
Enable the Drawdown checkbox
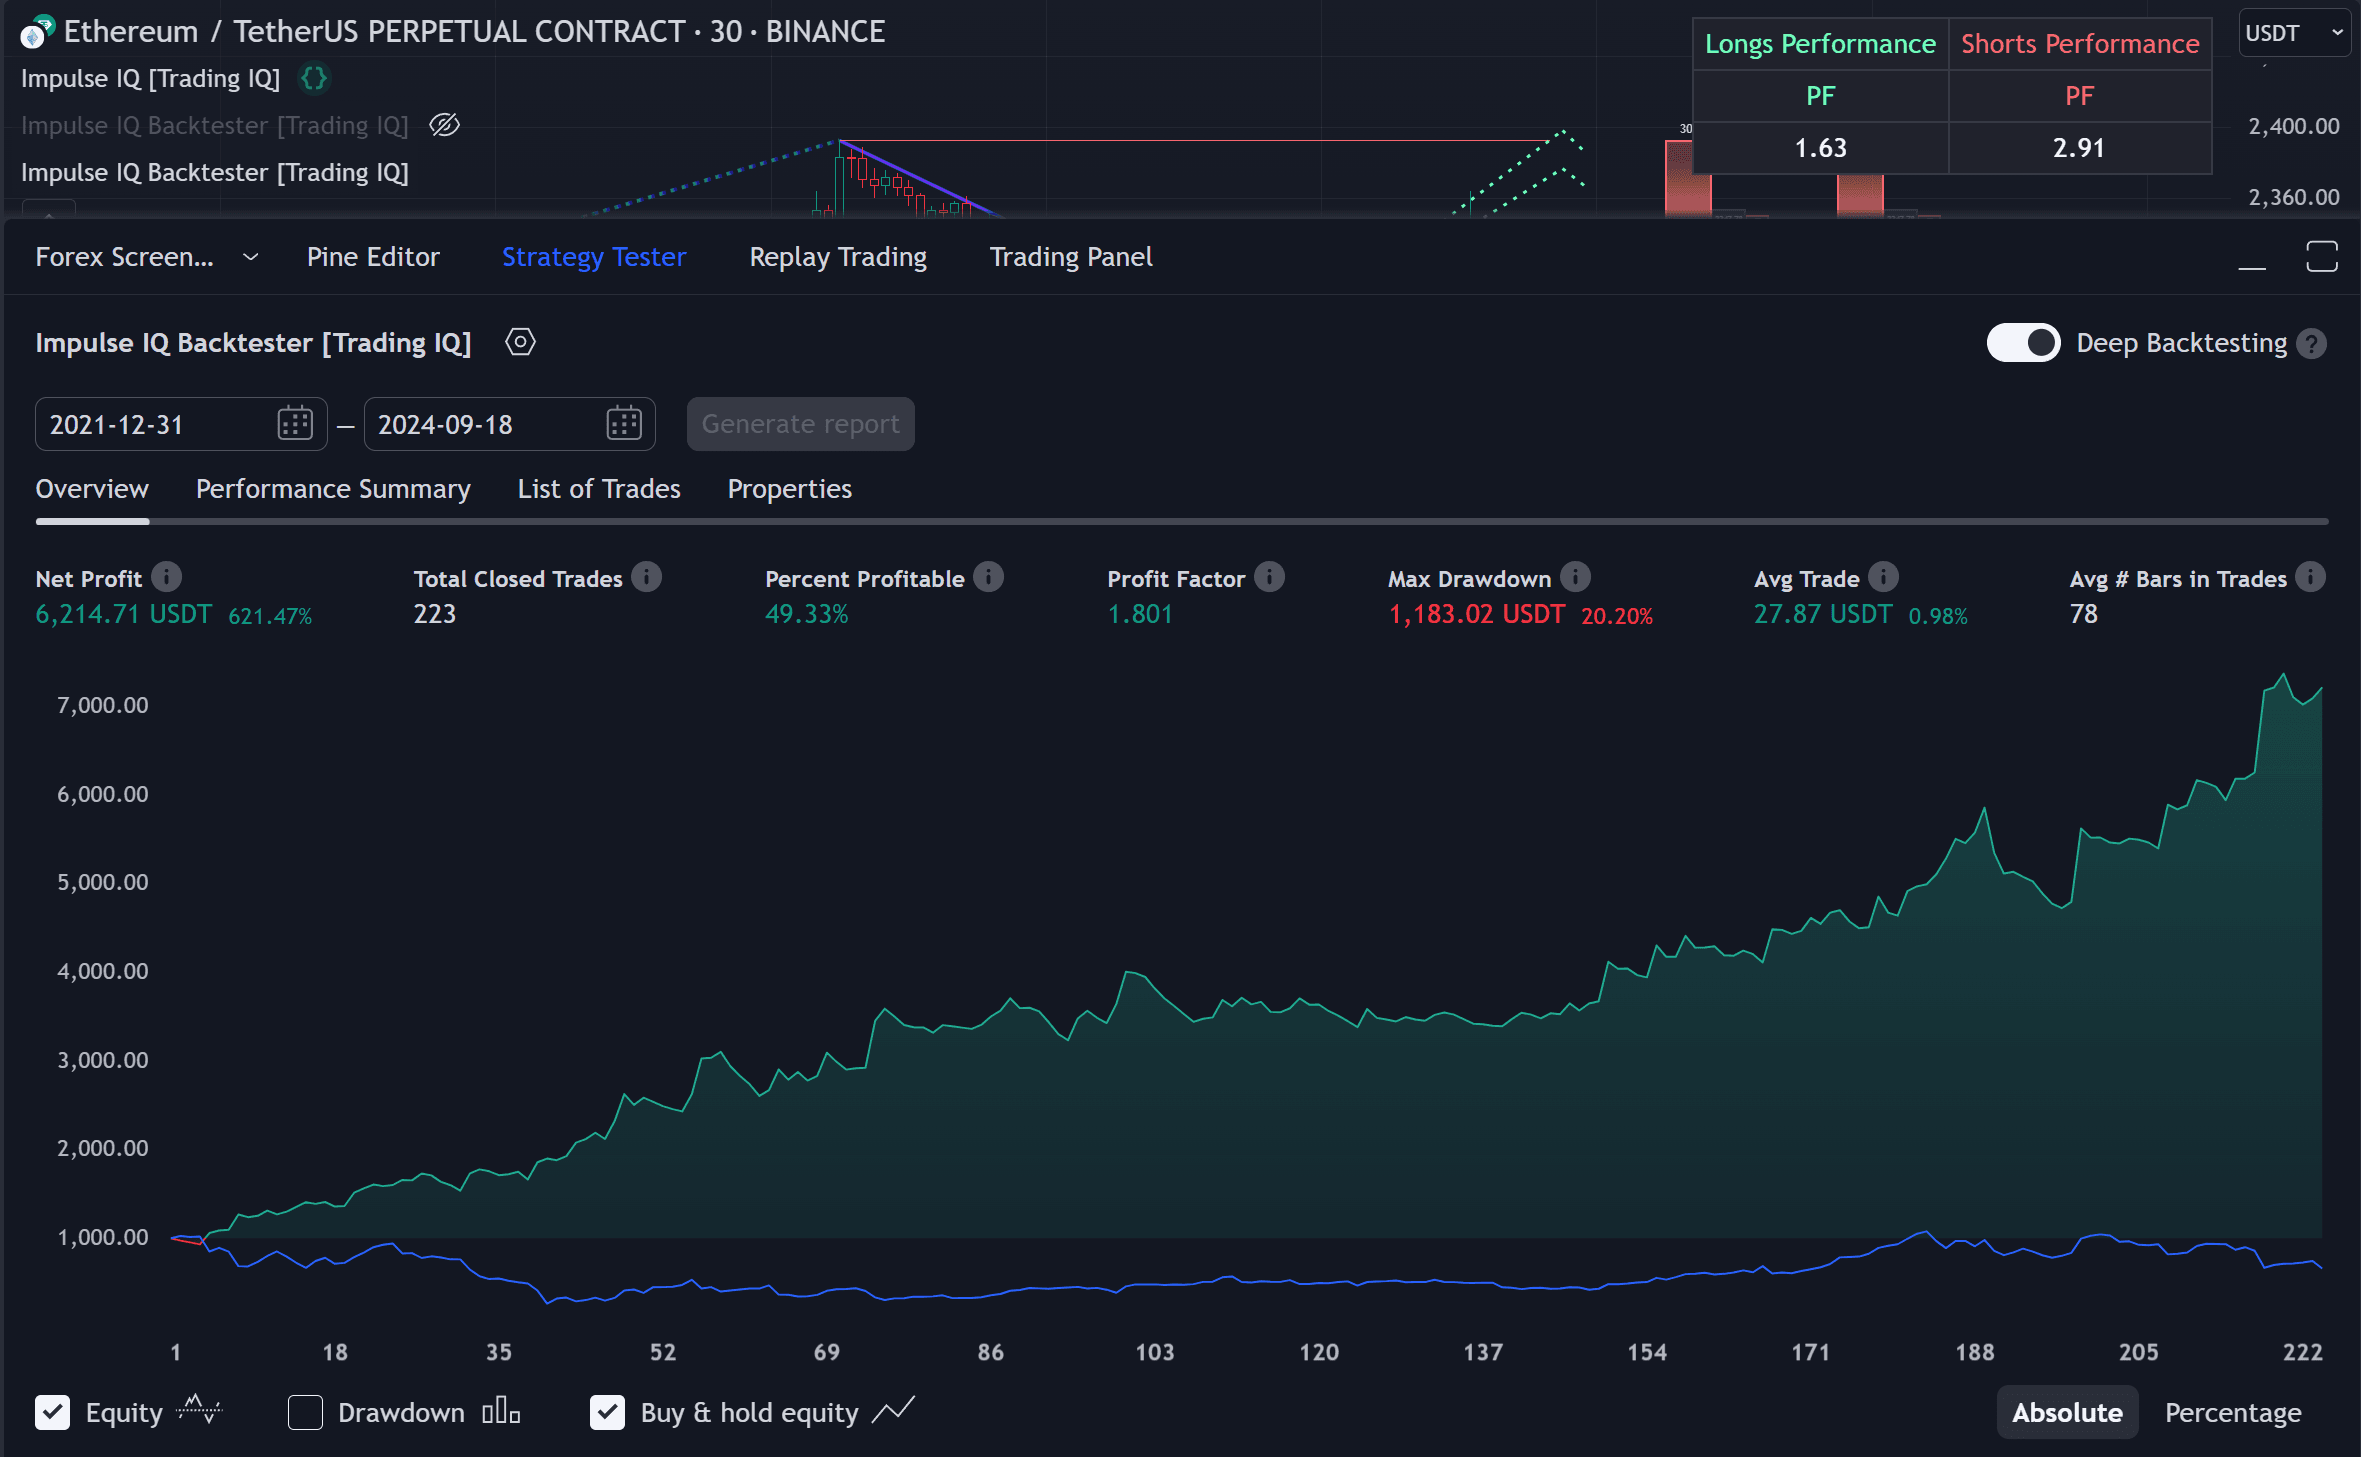(x=305, y=1412)
